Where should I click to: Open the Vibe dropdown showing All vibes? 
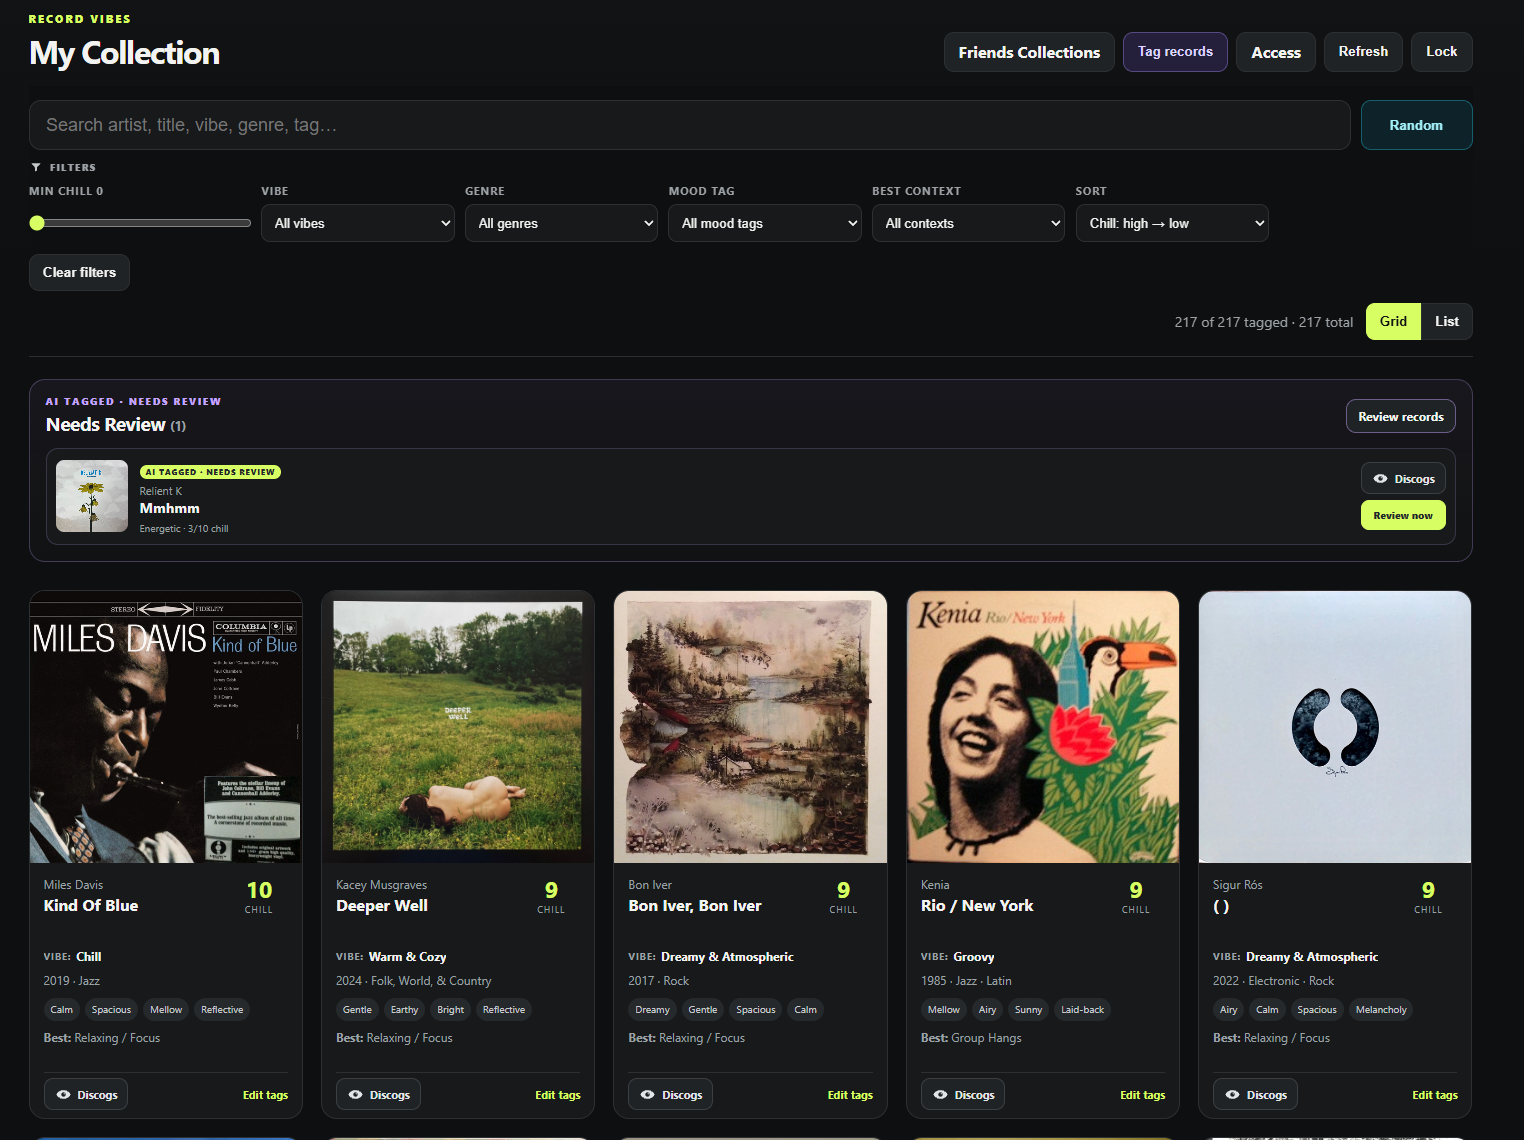[x=358, y=223]
